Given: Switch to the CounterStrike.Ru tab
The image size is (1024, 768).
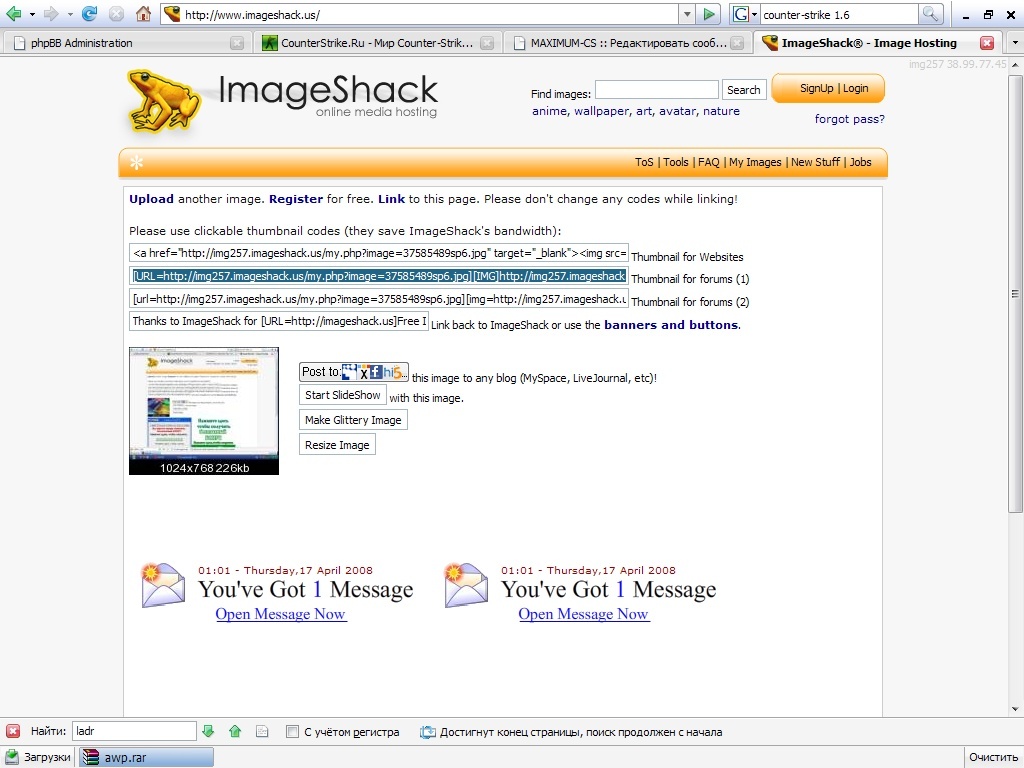Looking at the screenshot, I should coord(376,43).
